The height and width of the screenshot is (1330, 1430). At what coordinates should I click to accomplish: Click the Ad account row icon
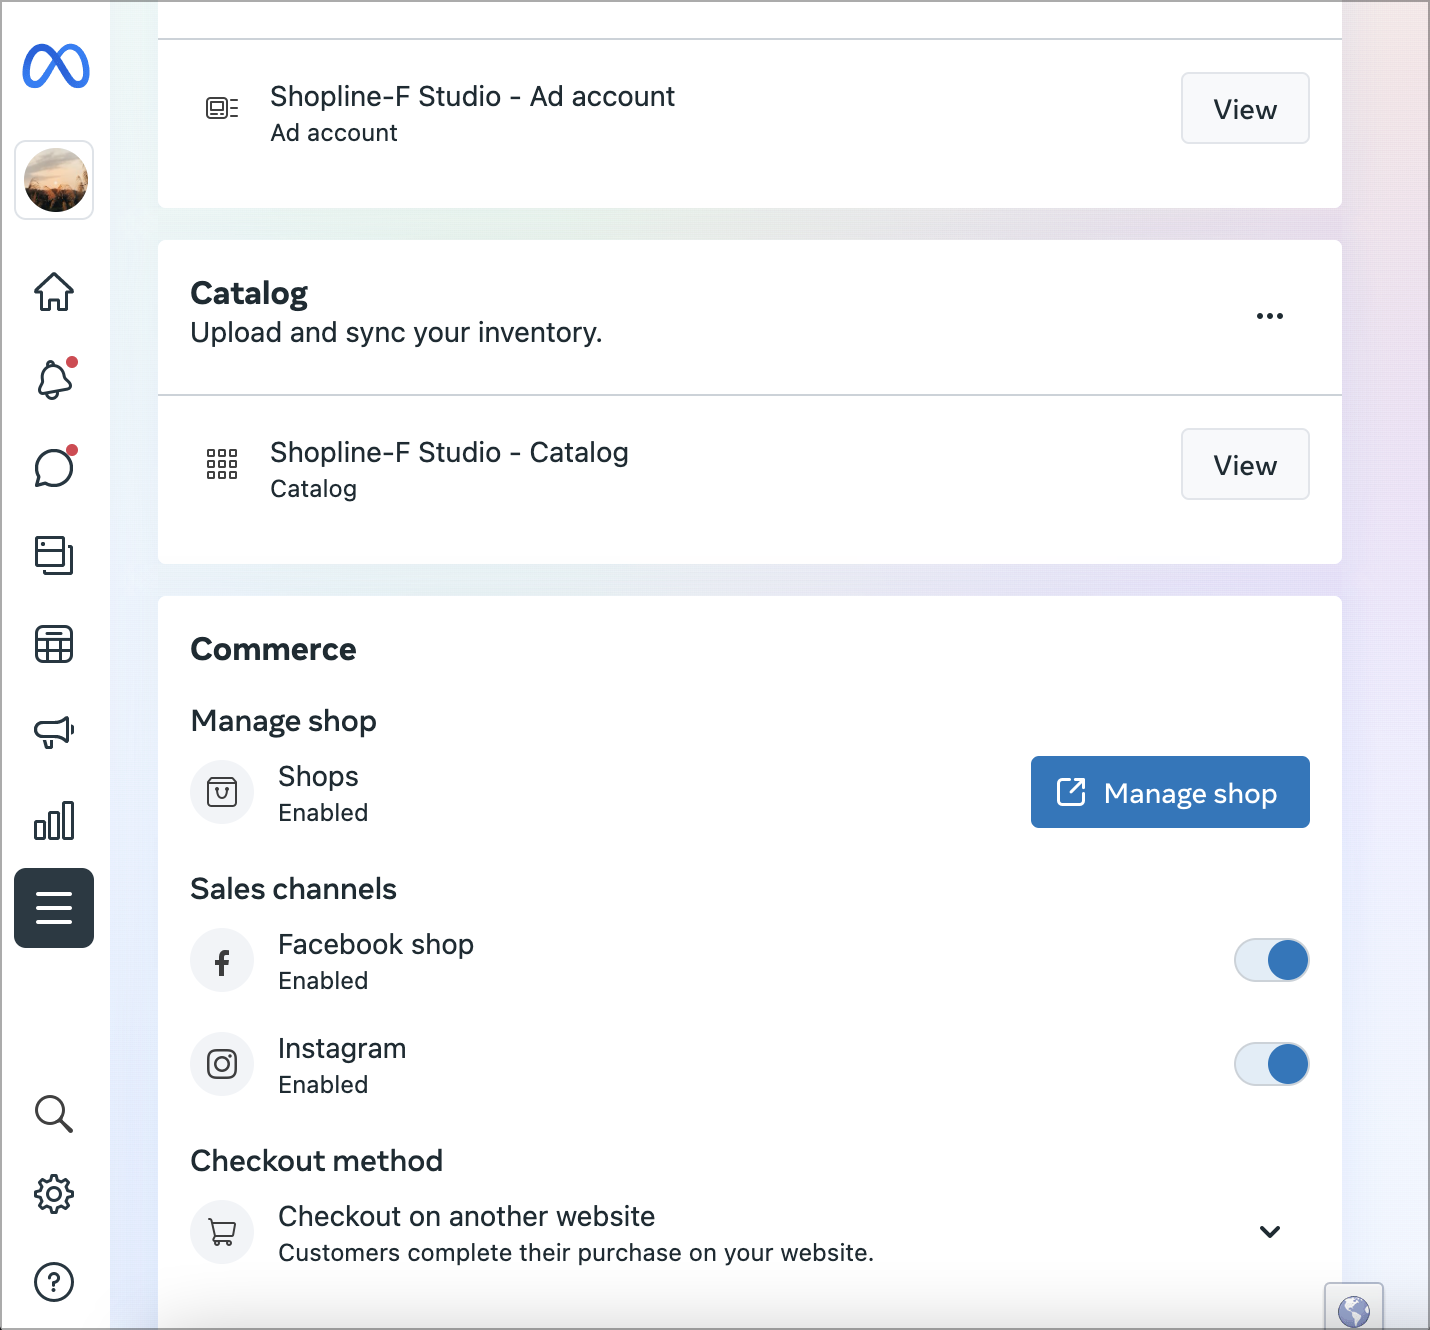222,108
